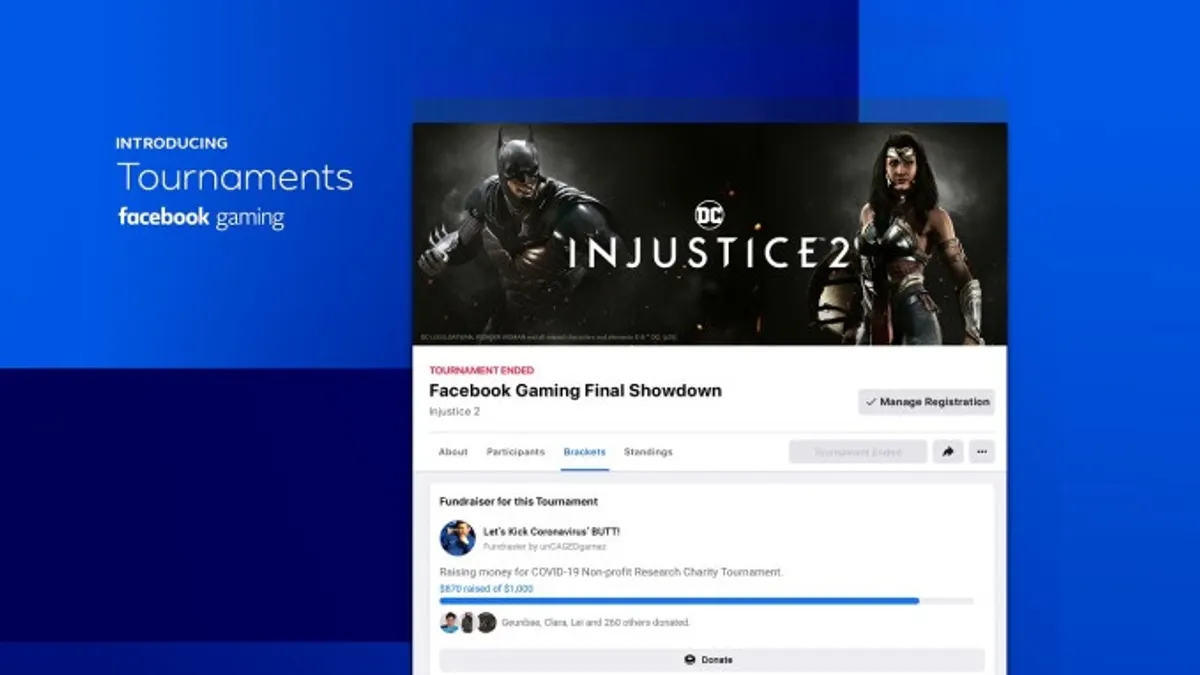This screenshot has height=675, width=1200.
Task: Open the Let's Kick Coronavirus' BUTT! fundraiser
Action: coord(551,531)
